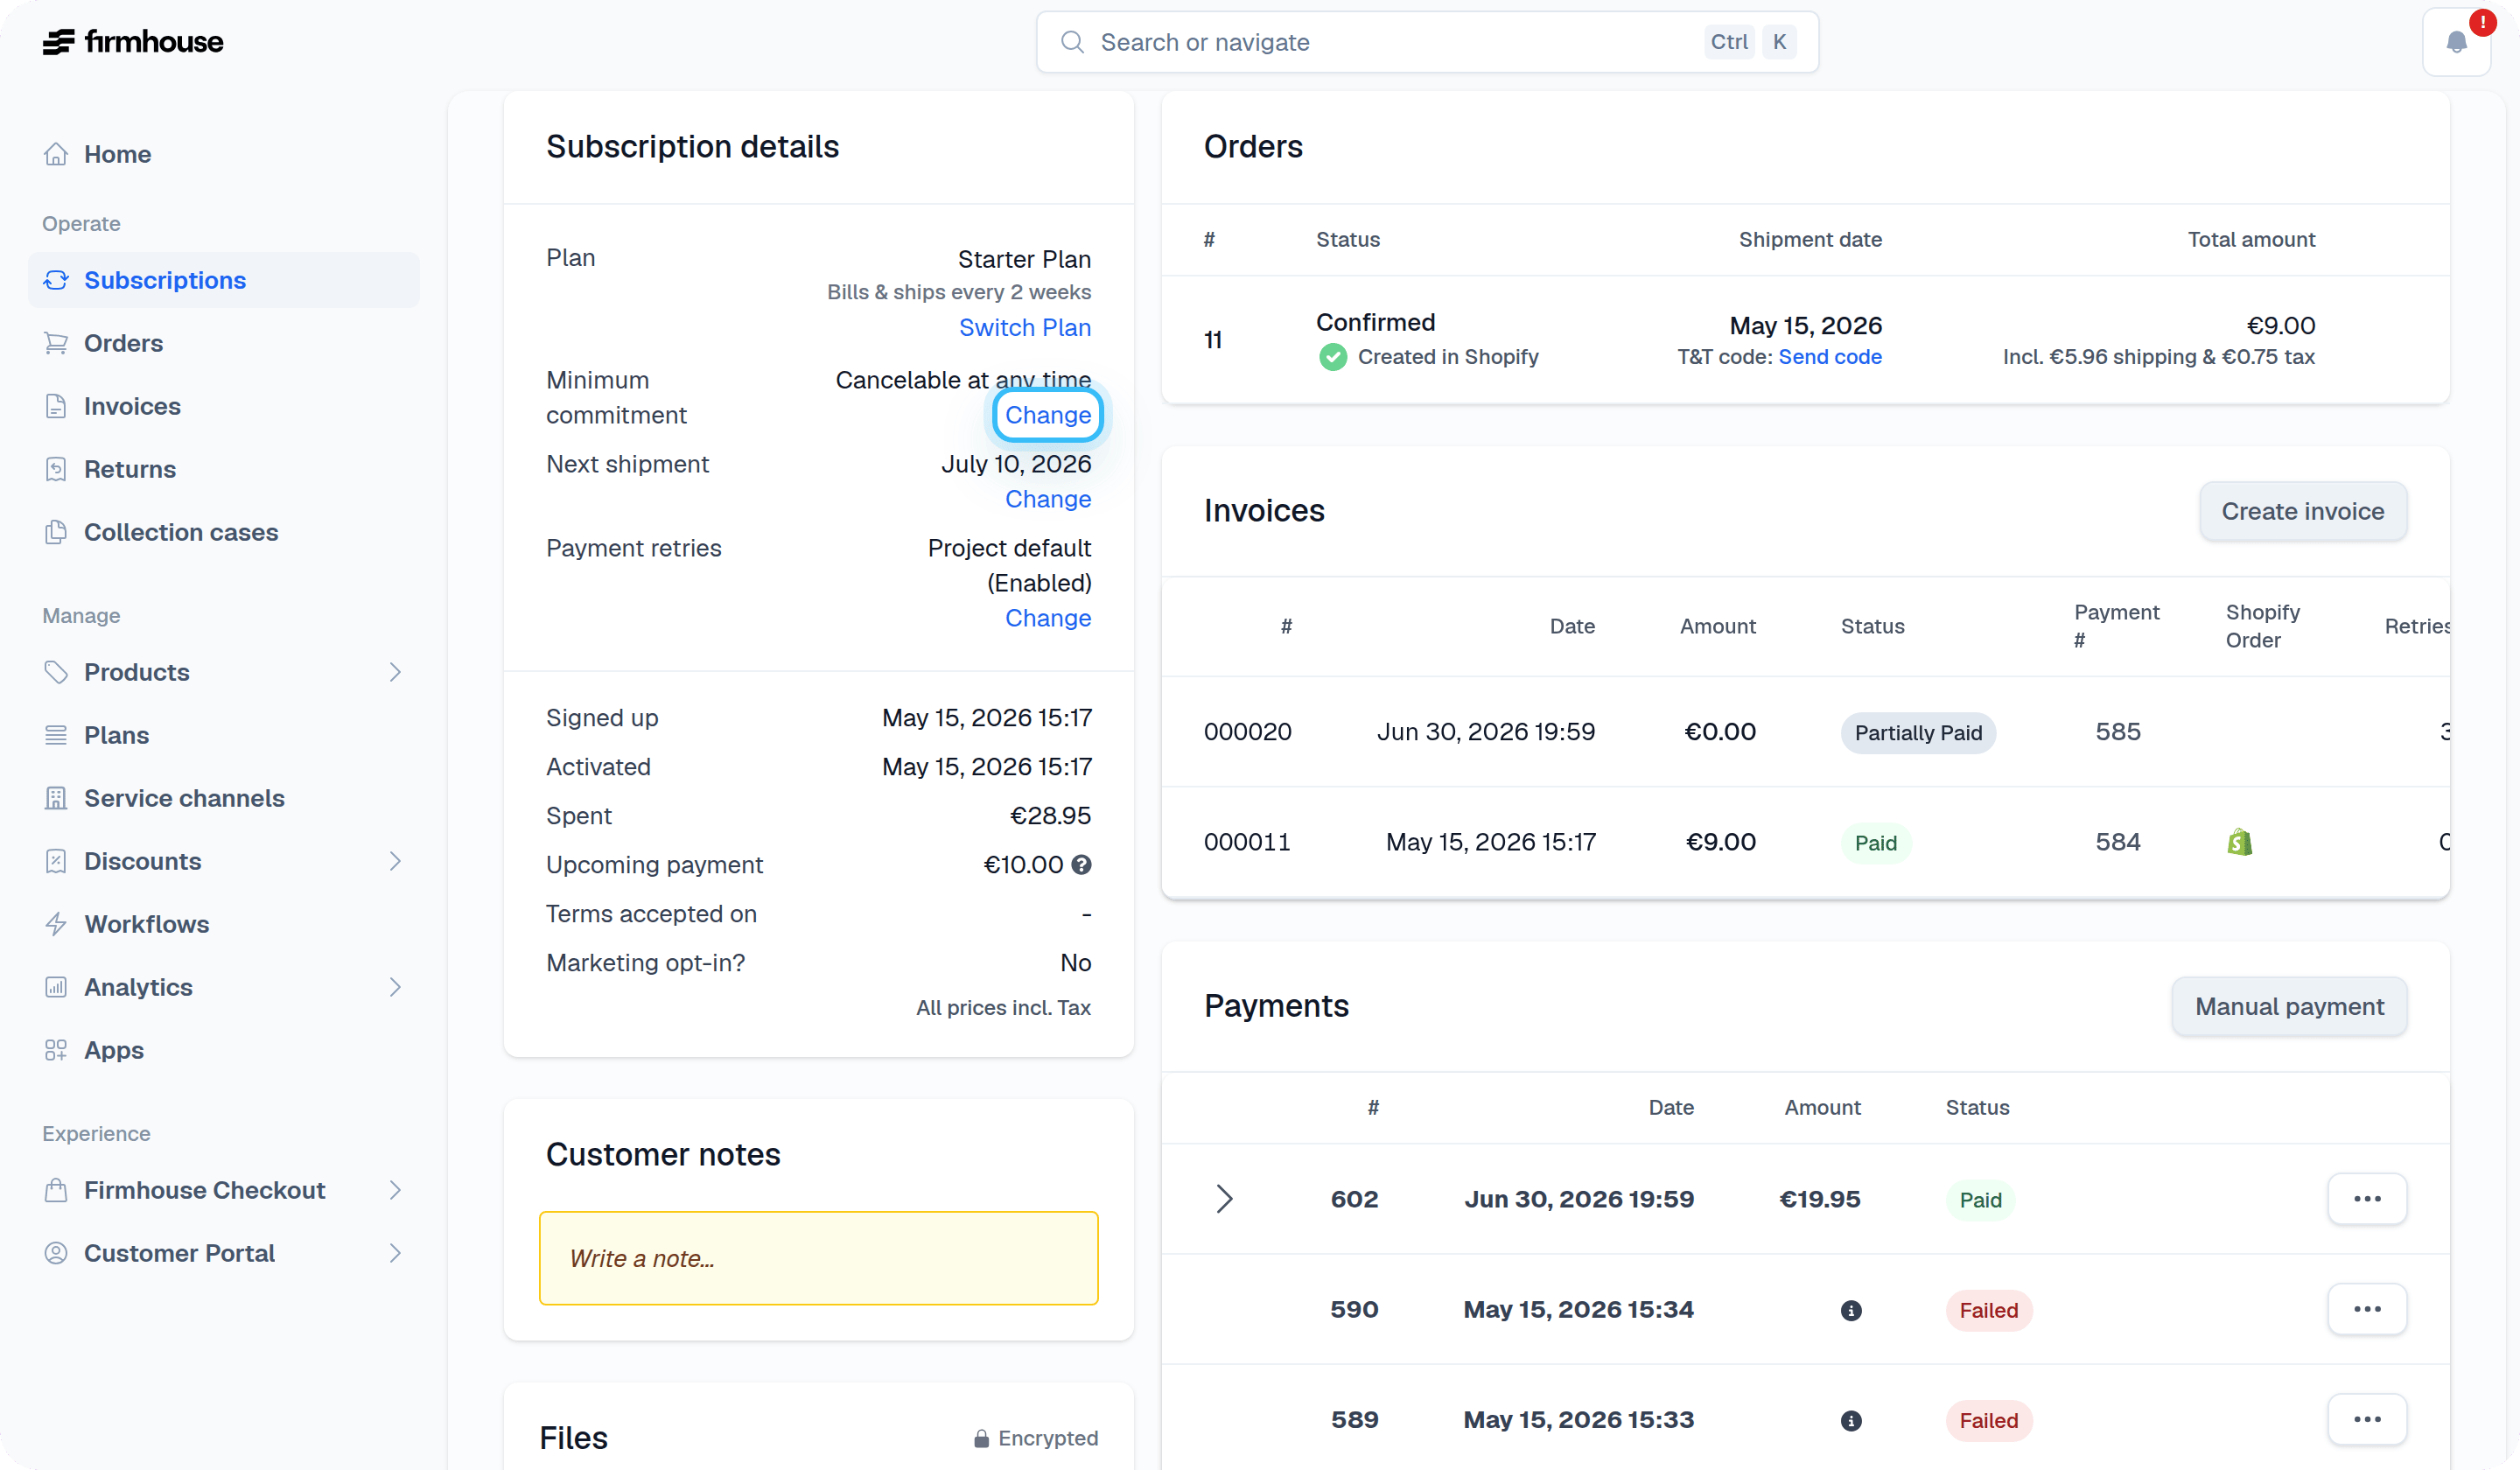This screenshot has width=2520, height=1470.
Task: Click the info icon on payment 590
Action: click(1851, 1310)
